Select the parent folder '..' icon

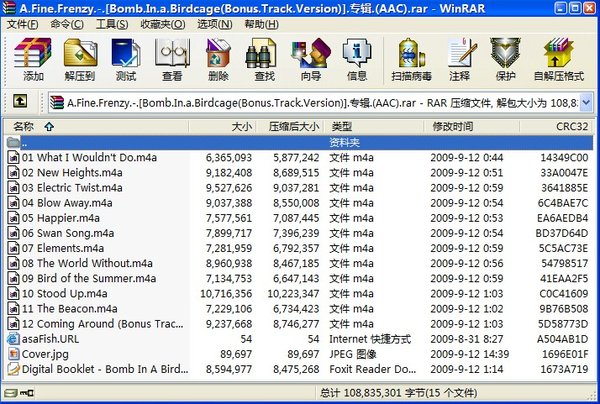tap(13, 143)
